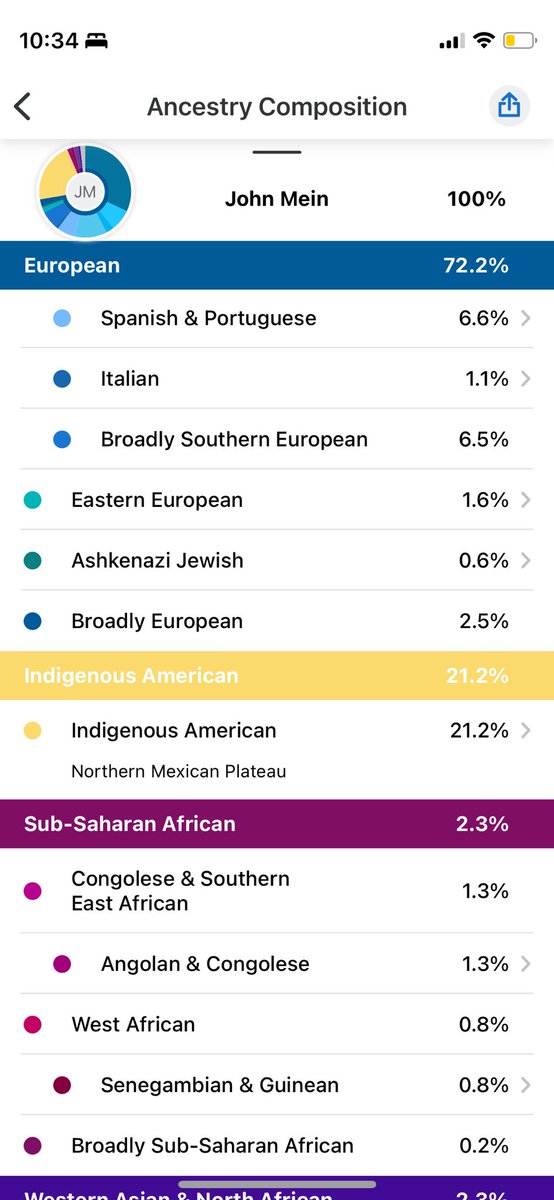The width and height of the screenshot is (554, 1200).
Task: Tap the John Mein name
Action: [277, 199]
